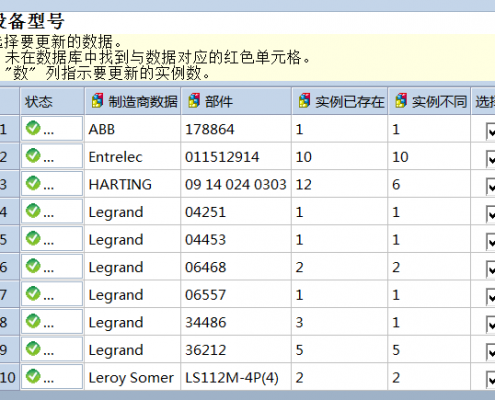The width and height of the screenshot is (495, 400).
Task: Select existing instances value 12 for HARTING
Action: pyautogui.click(x=340, y=184)
